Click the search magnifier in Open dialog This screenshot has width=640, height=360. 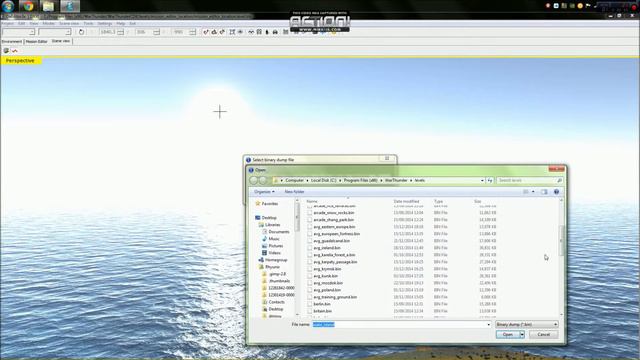click(x=560, y=180)
